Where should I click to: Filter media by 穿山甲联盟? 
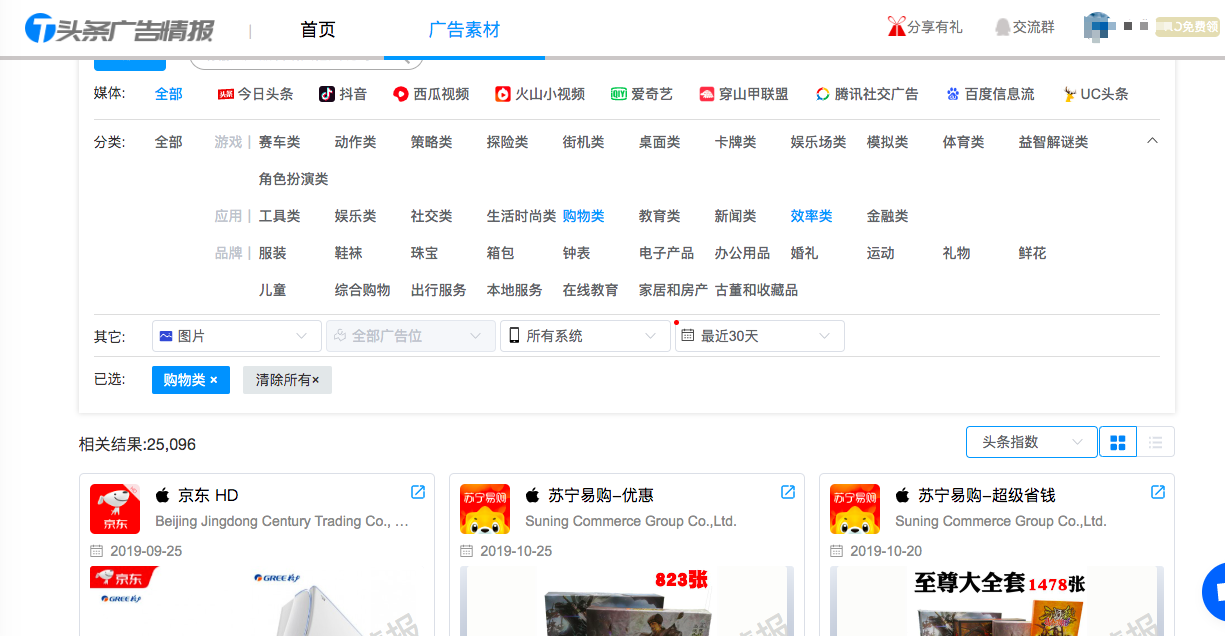(744, 94)
